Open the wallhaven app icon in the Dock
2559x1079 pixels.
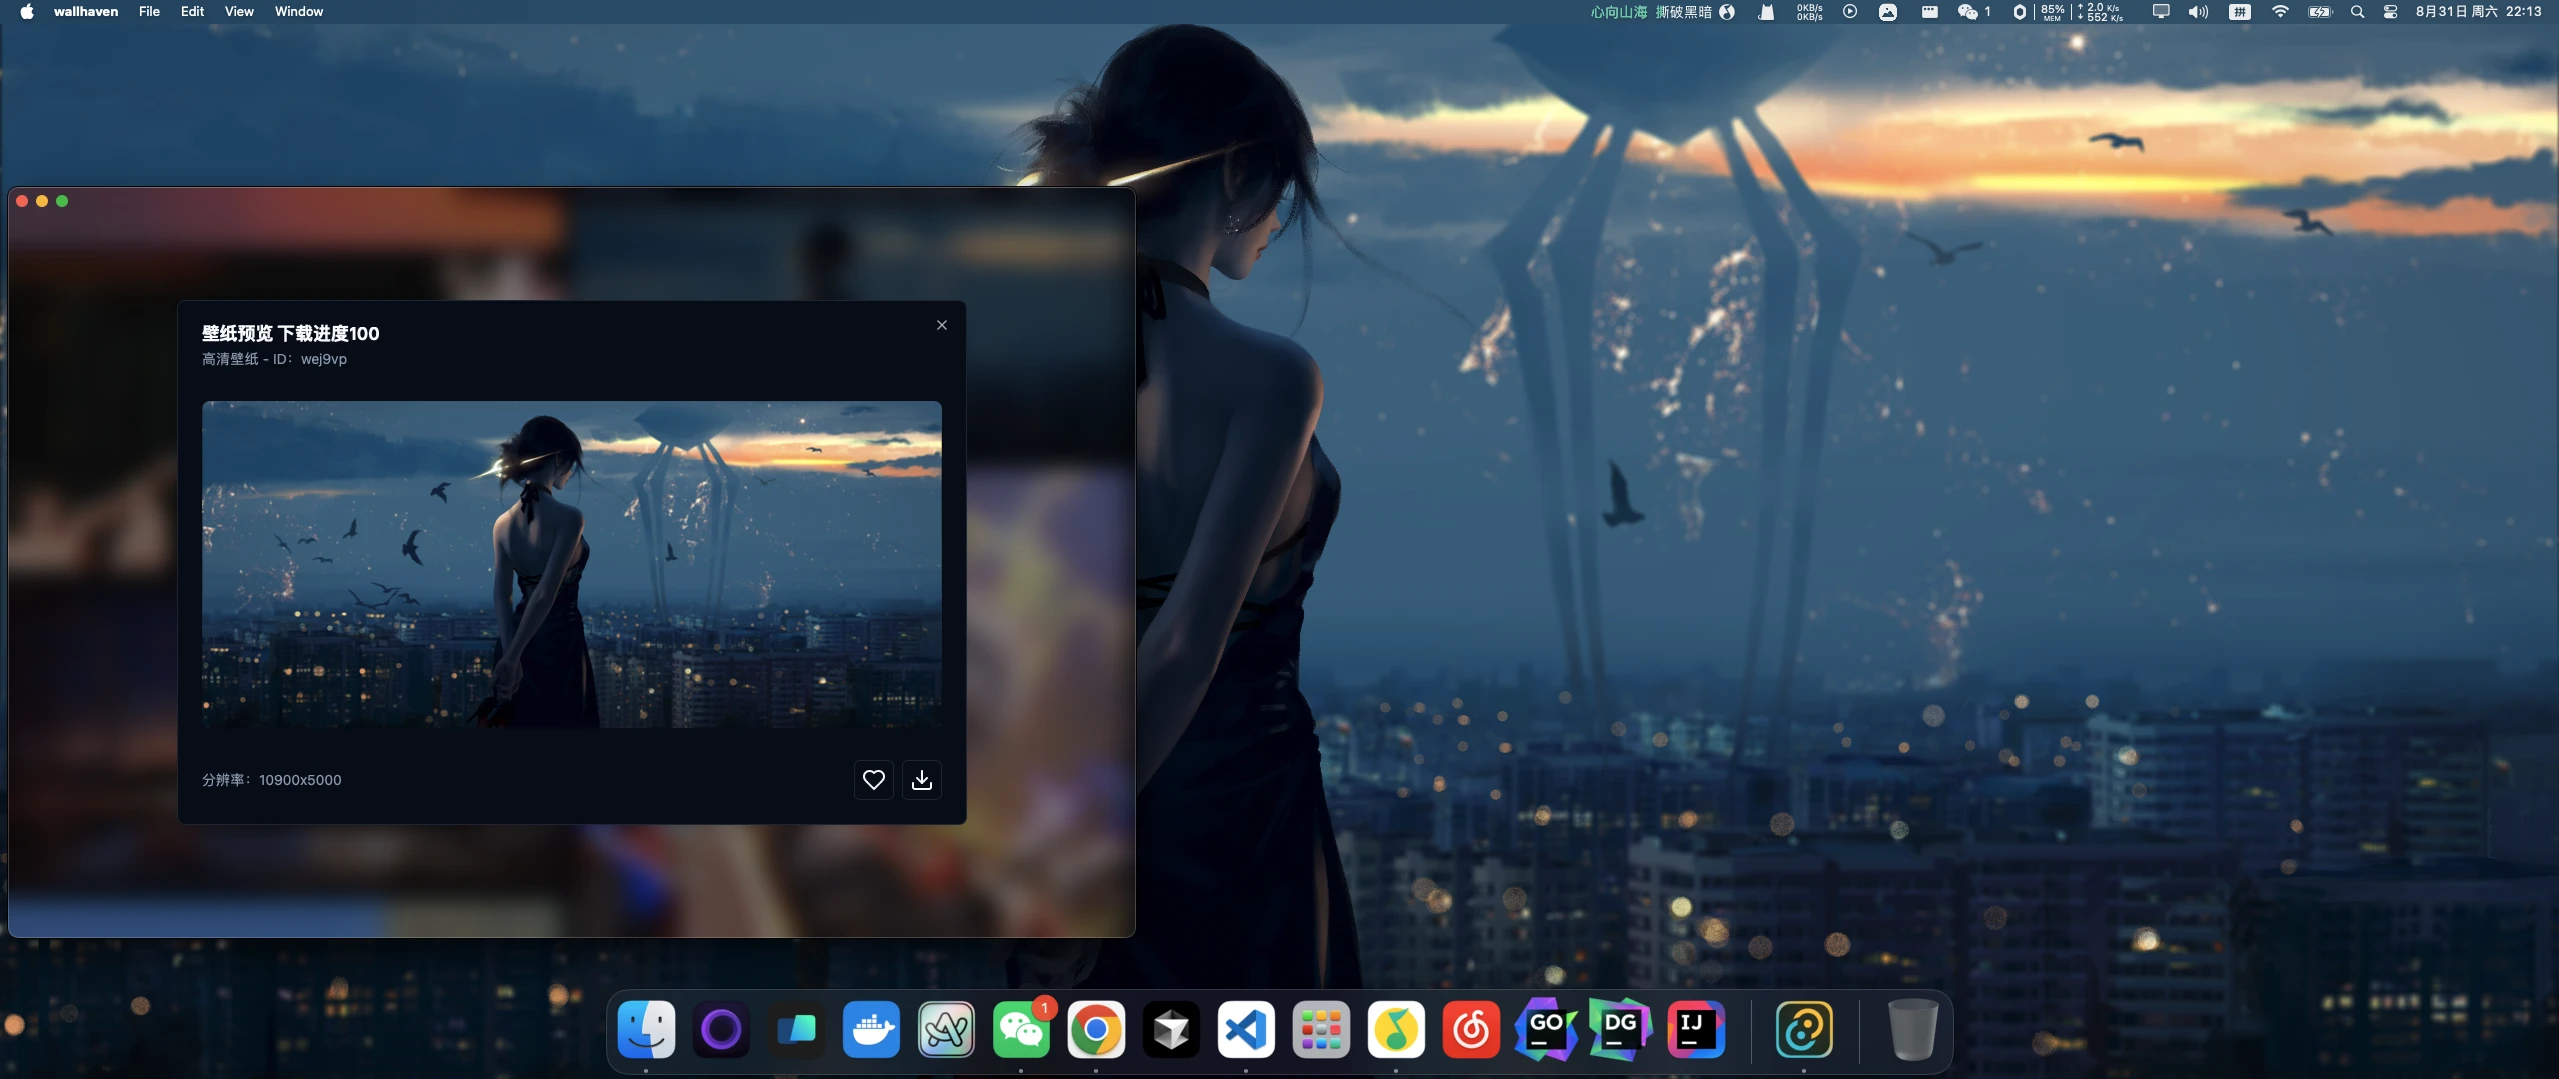coord(1804,1029)
